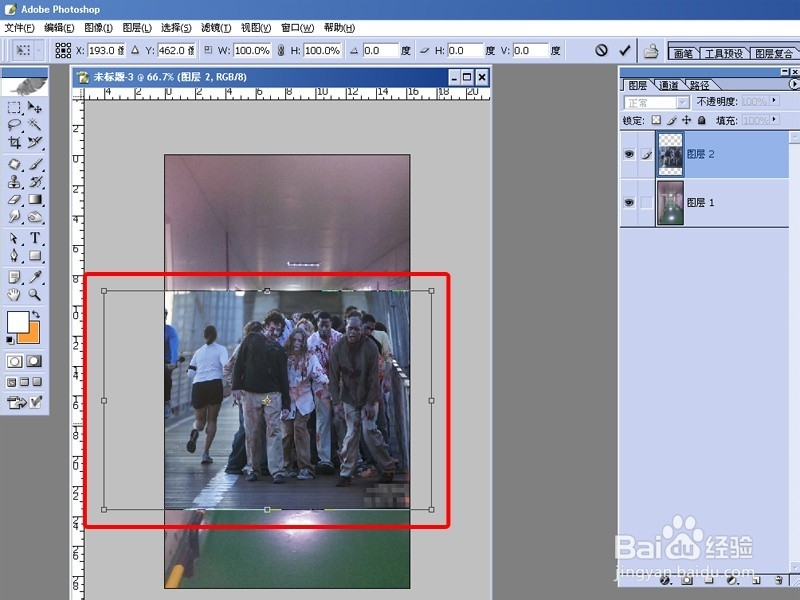The image size is (800, 600).
Task: Open the 填充 fill slider arrow
Action: point(774,119)
